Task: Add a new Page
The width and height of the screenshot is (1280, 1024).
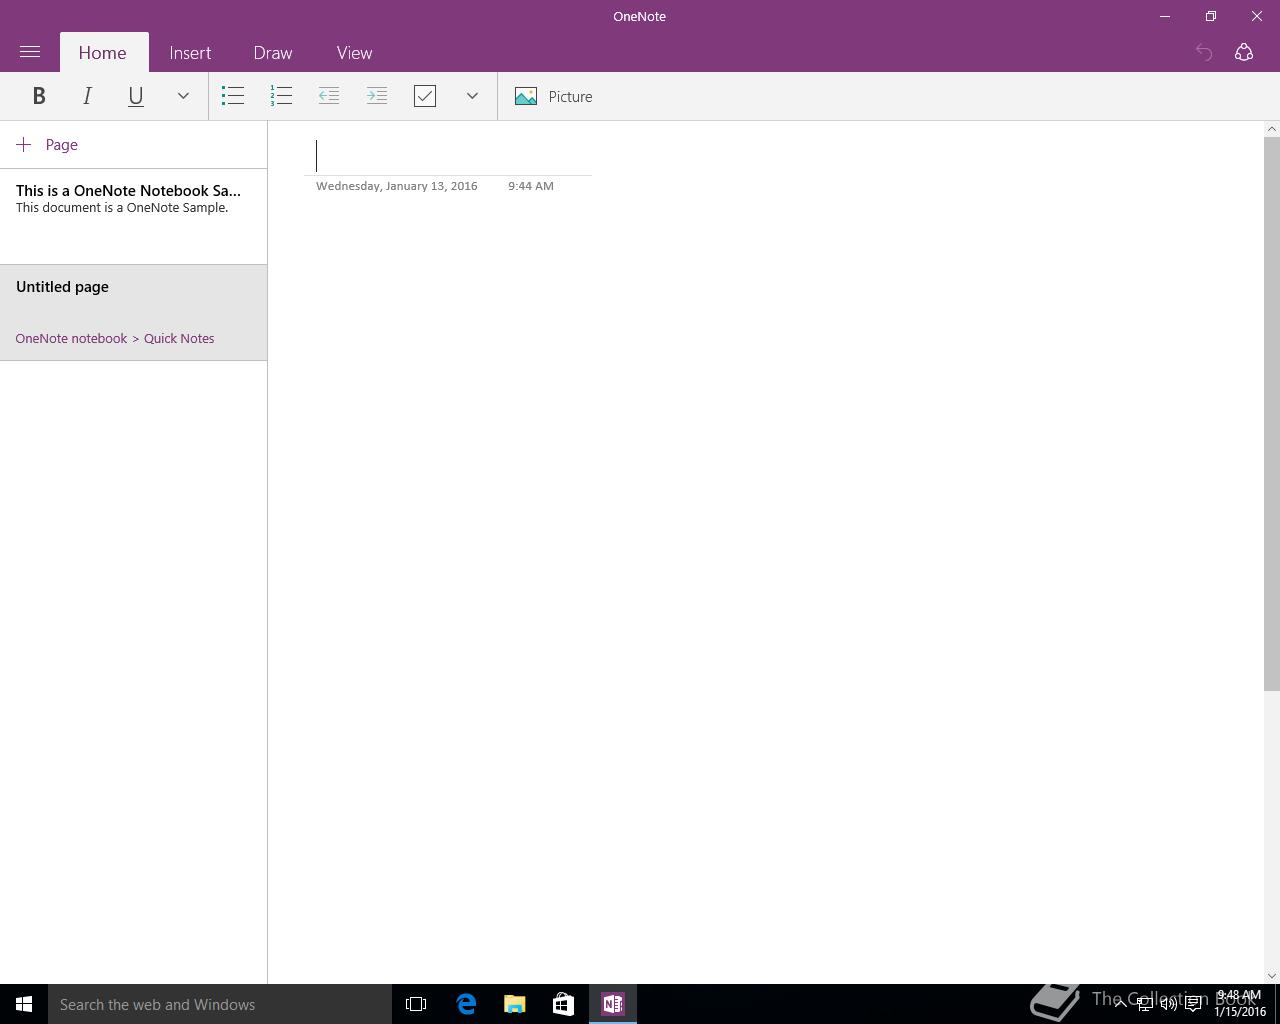Action: click(x=47, y=144)
